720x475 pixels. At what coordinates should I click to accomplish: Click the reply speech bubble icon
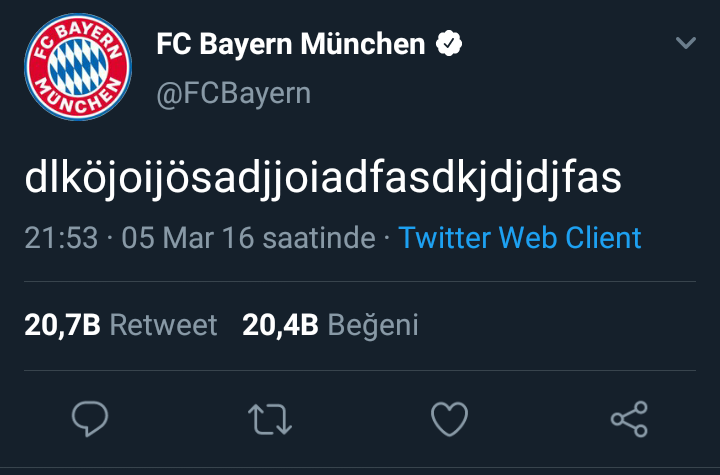(91, 418)
